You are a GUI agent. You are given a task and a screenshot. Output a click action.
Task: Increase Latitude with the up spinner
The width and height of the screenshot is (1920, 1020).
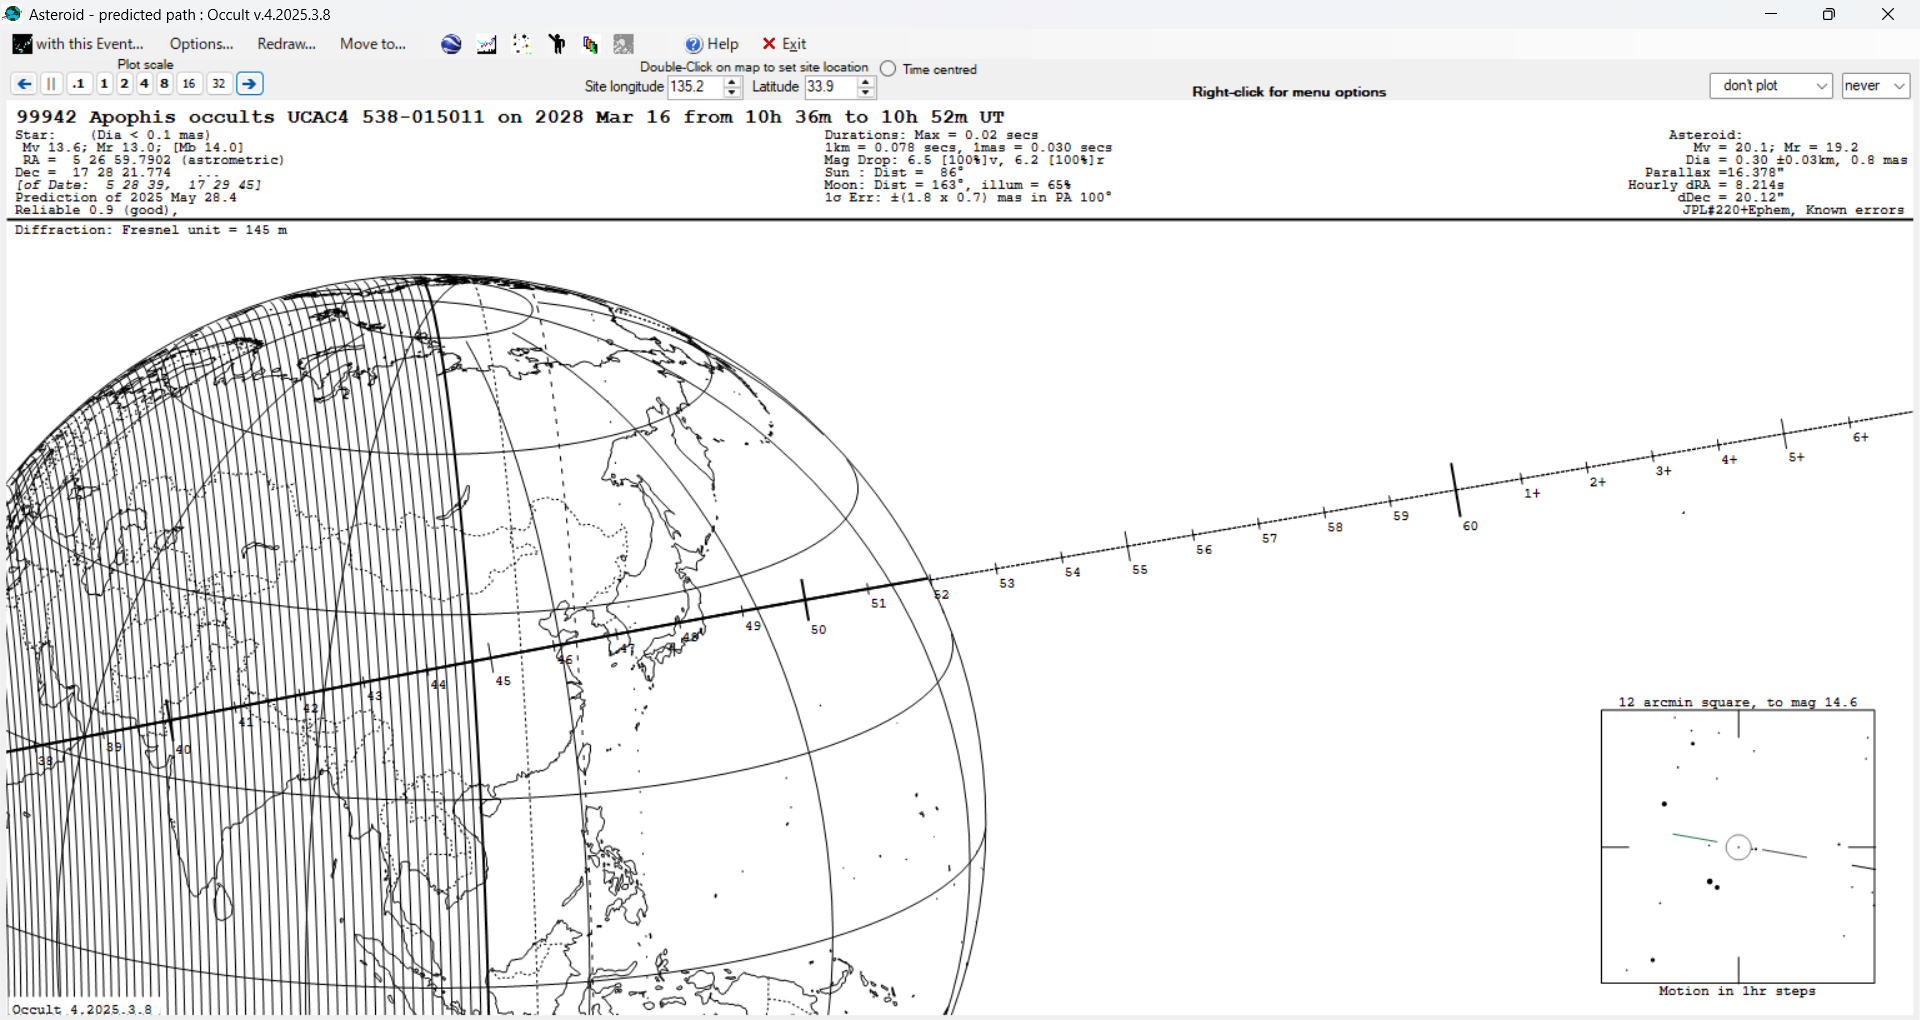click(866, 82)
